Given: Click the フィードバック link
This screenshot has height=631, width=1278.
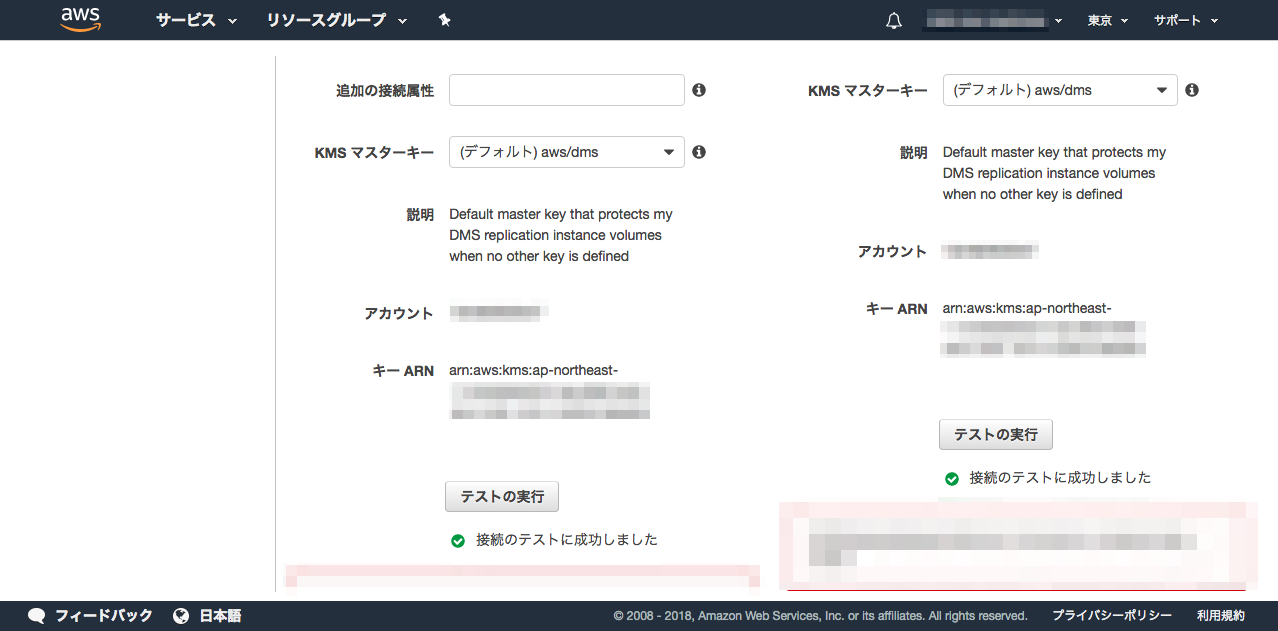Looking at the screenshot, I should 103,616.
